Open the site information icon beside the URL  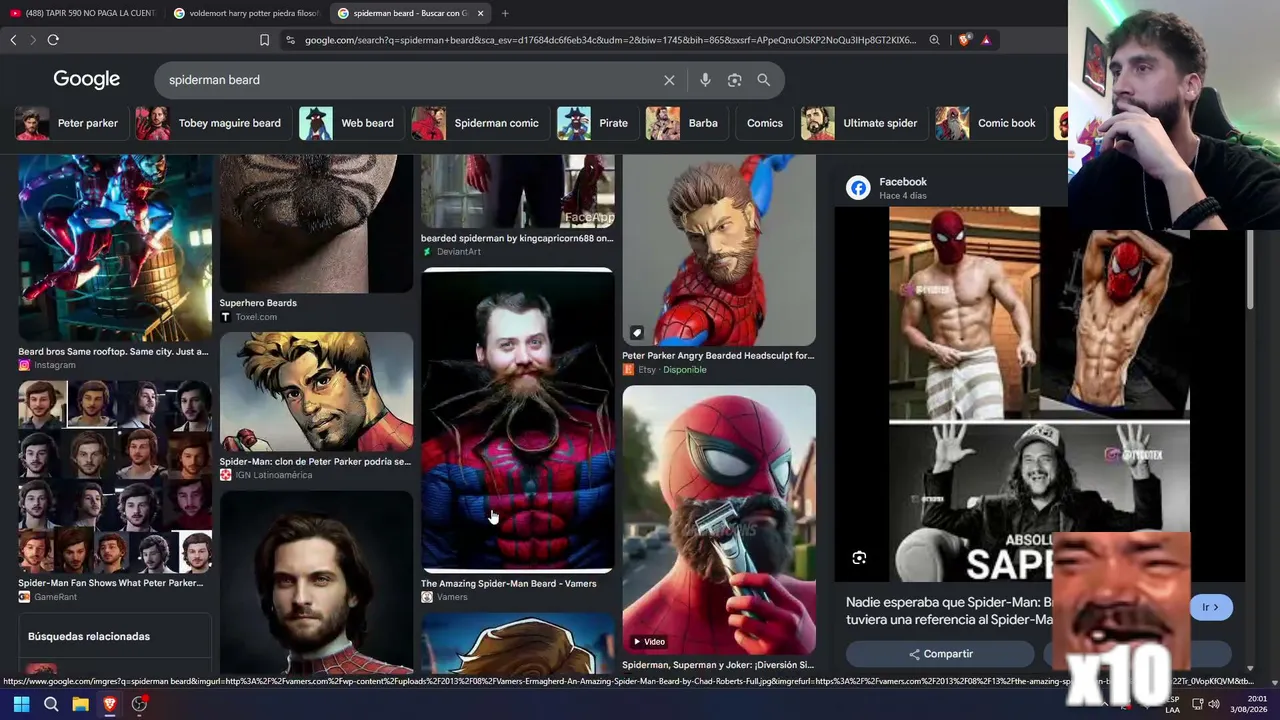coord(290,40)
